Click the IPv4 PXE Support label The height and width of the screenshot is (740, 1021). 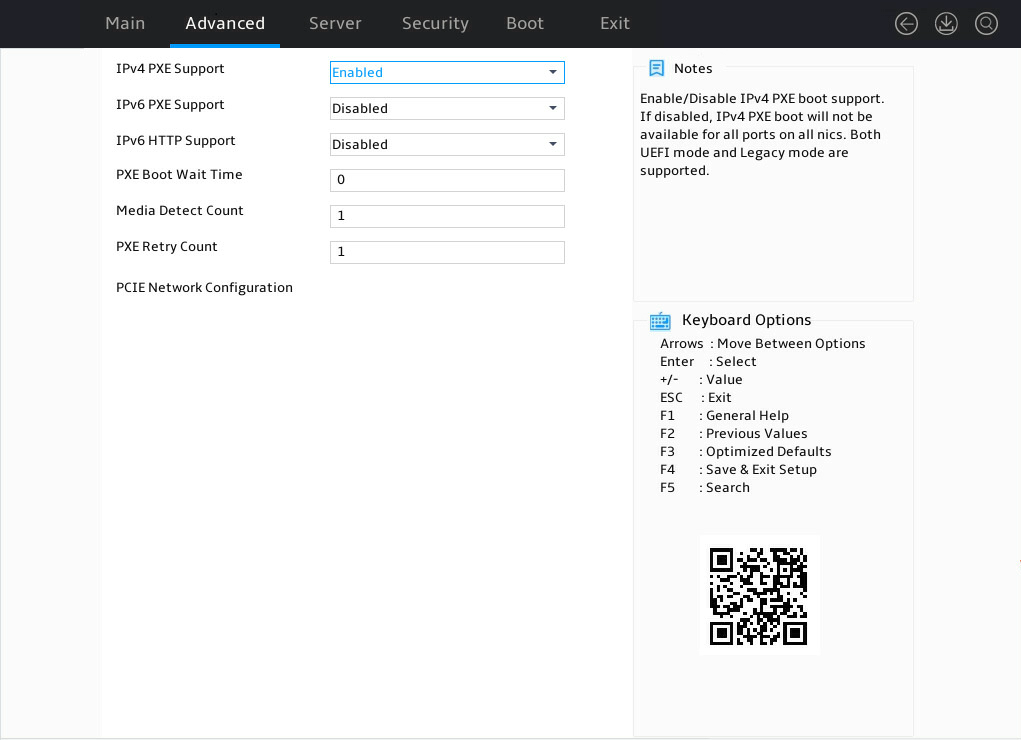[x=170, y=68]
